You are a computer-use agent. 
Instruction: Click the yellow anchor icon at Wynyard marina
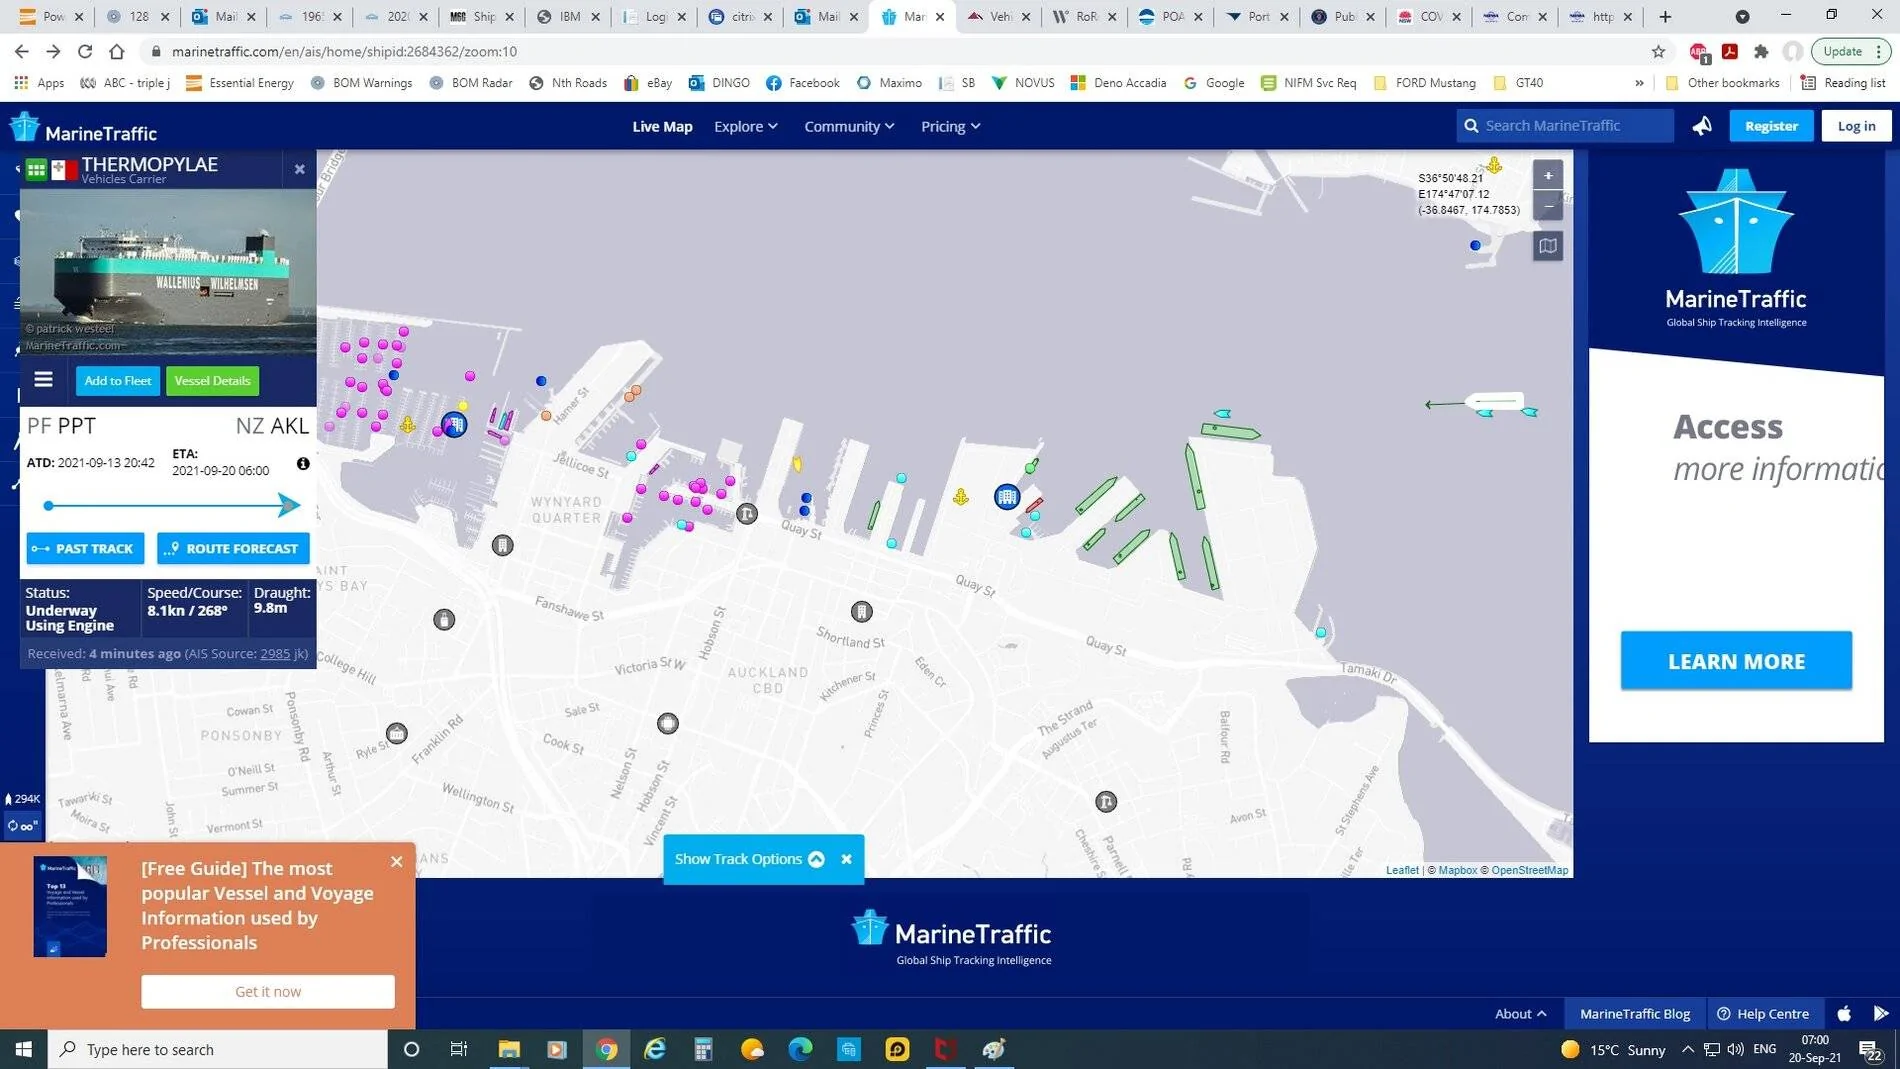[x=408, y=426]
